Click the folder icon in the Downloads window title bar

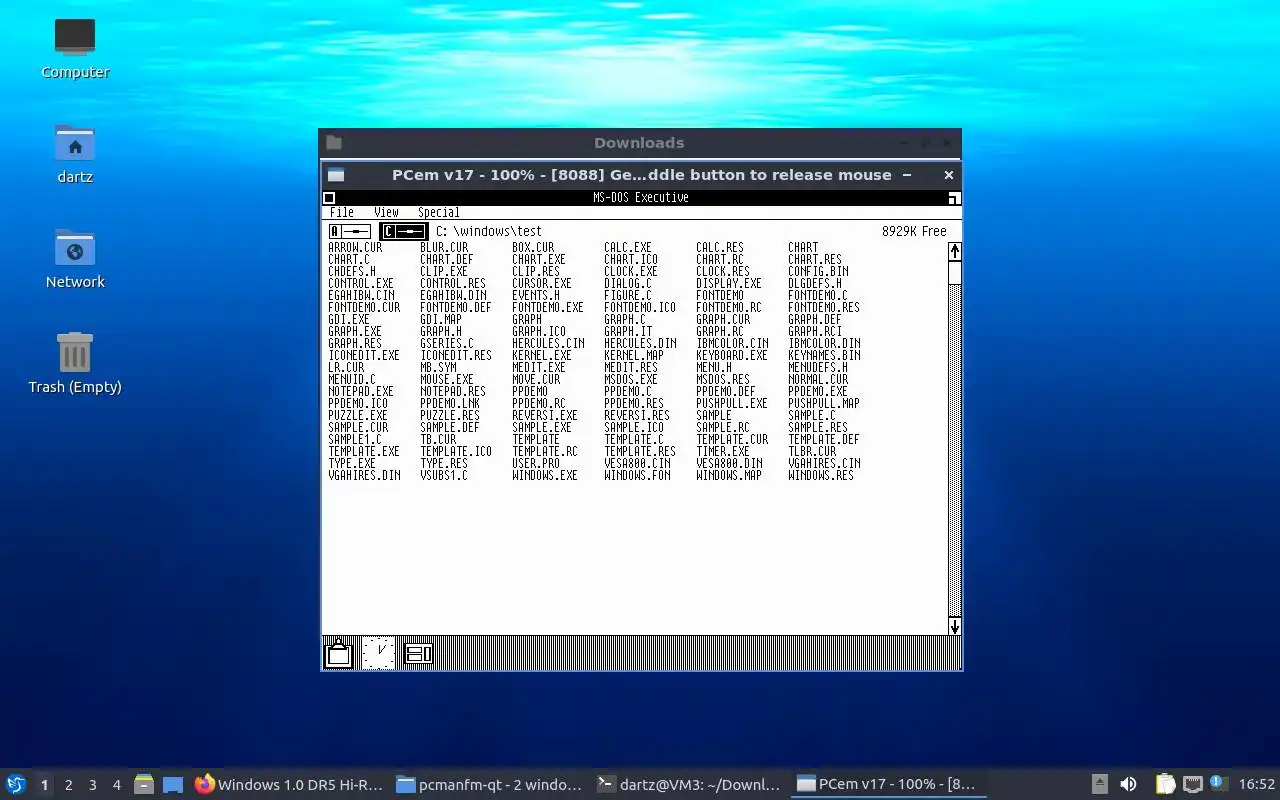click(334, 143)
